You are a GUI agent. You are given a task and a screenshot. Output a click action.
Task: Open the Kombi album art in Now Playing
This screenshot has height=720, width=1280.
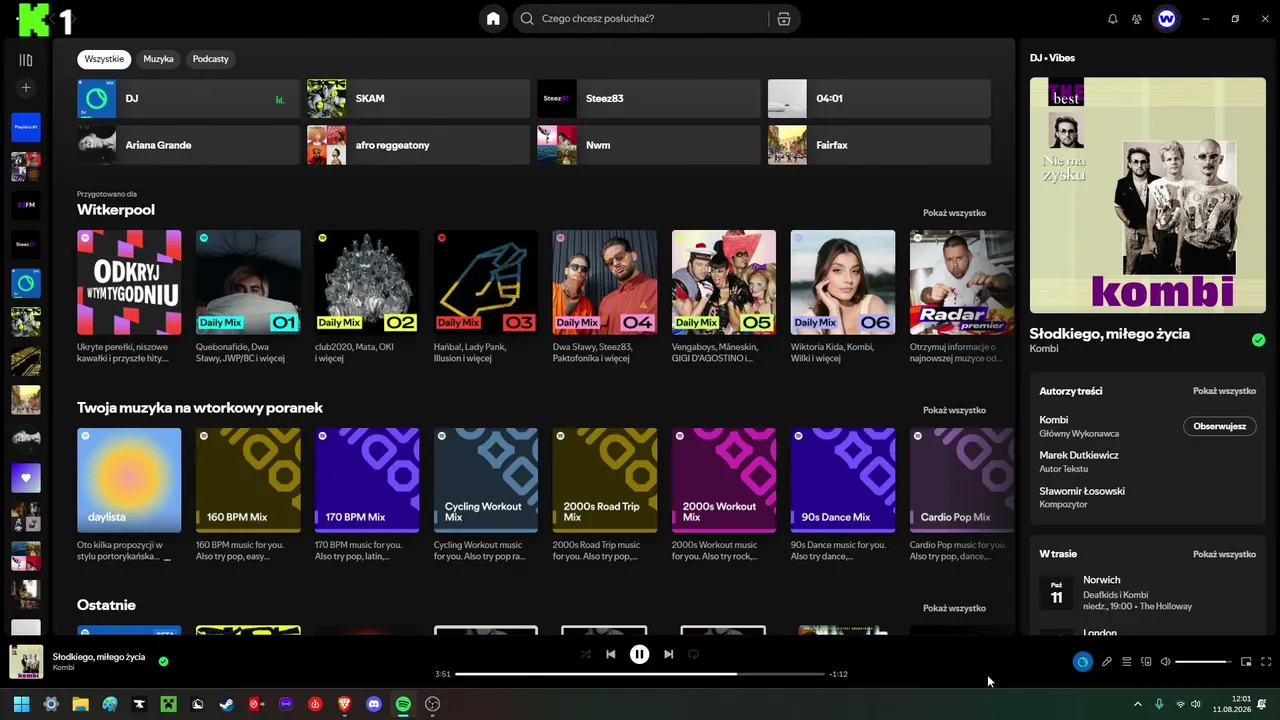(x=1148, y=196)
